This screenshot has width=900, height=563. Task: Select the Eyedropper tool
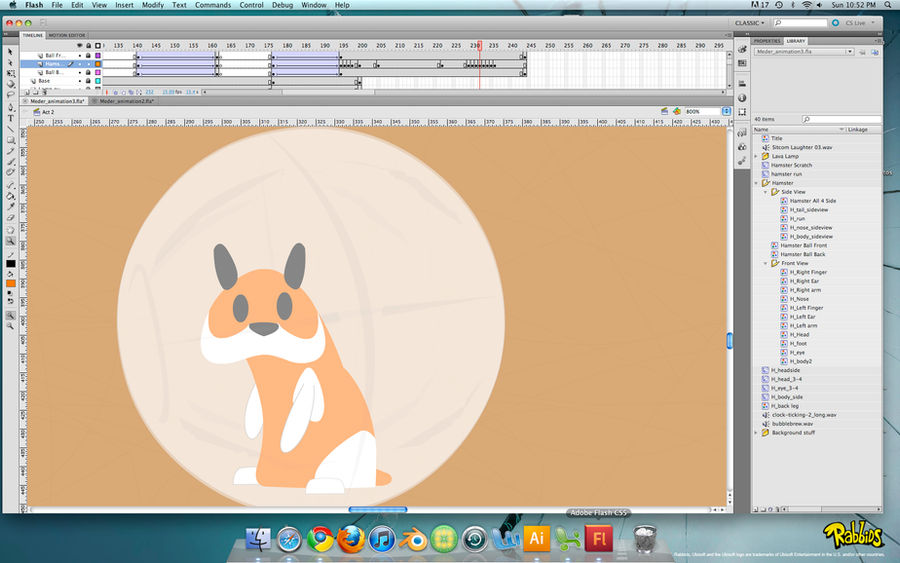point(10,207)
